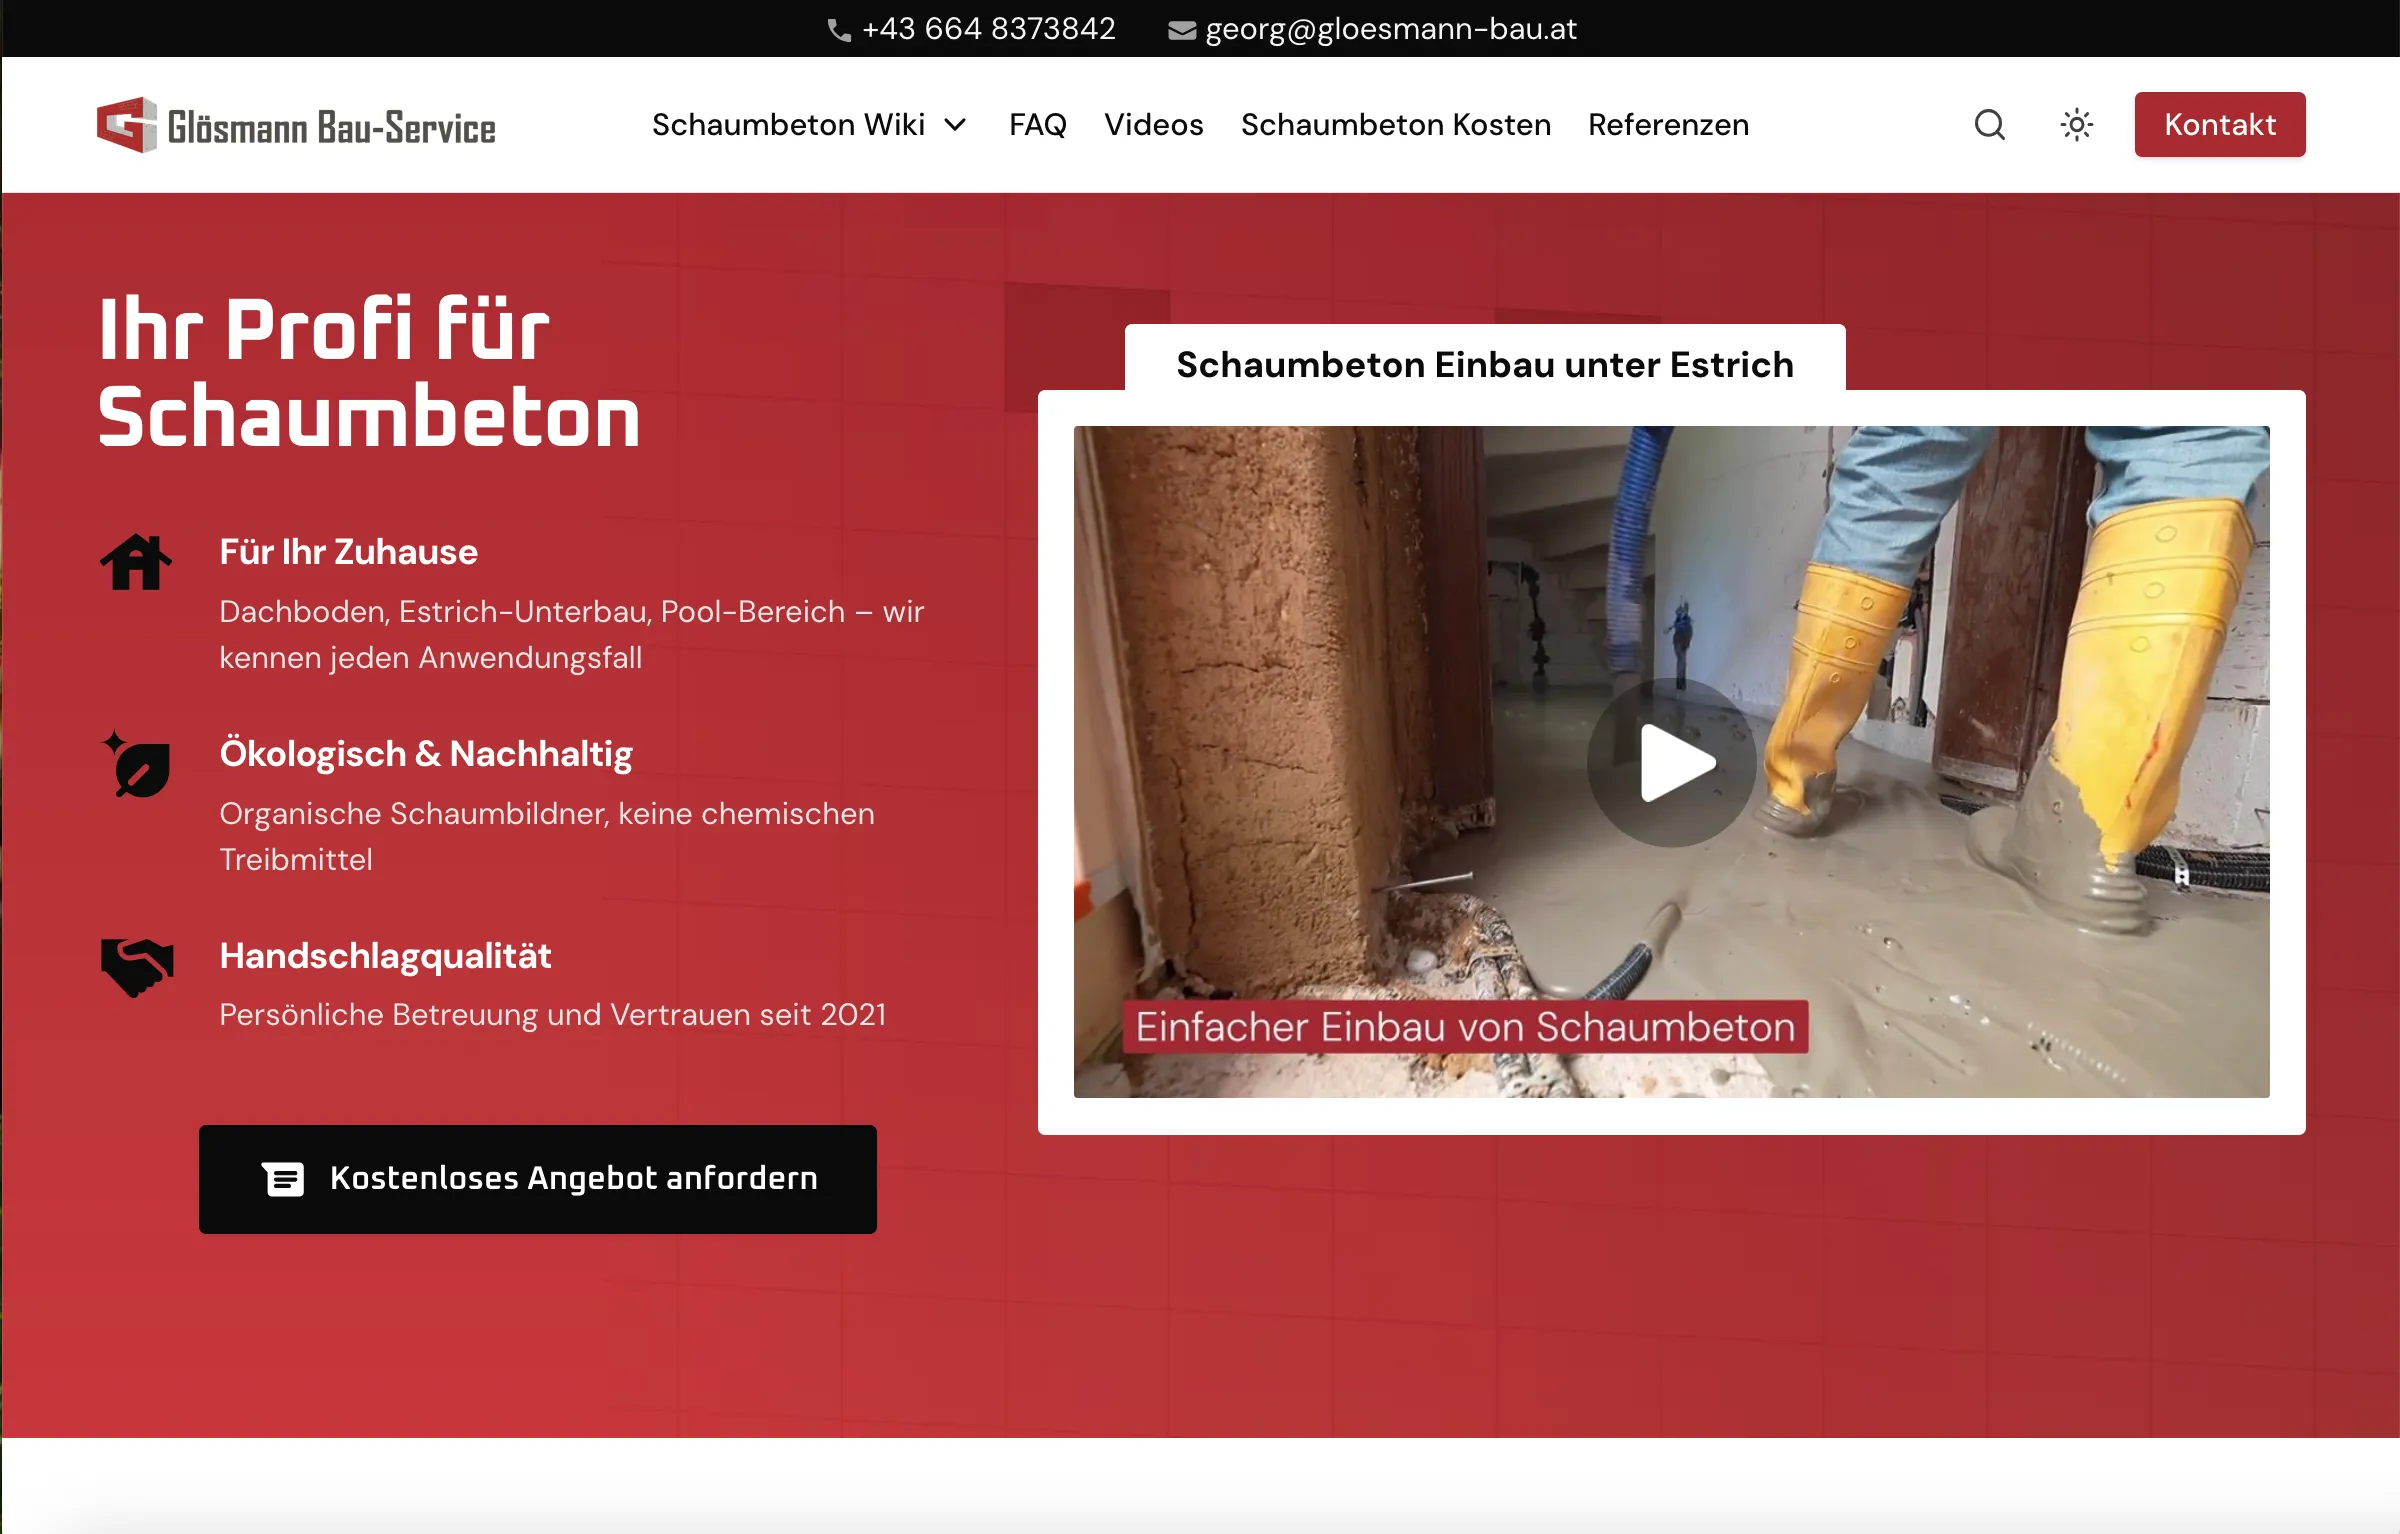The width and height of the screenshot is (2400, 1534).
Task: Click the phone icon in the top bar
Action: (x=840, y=28)
